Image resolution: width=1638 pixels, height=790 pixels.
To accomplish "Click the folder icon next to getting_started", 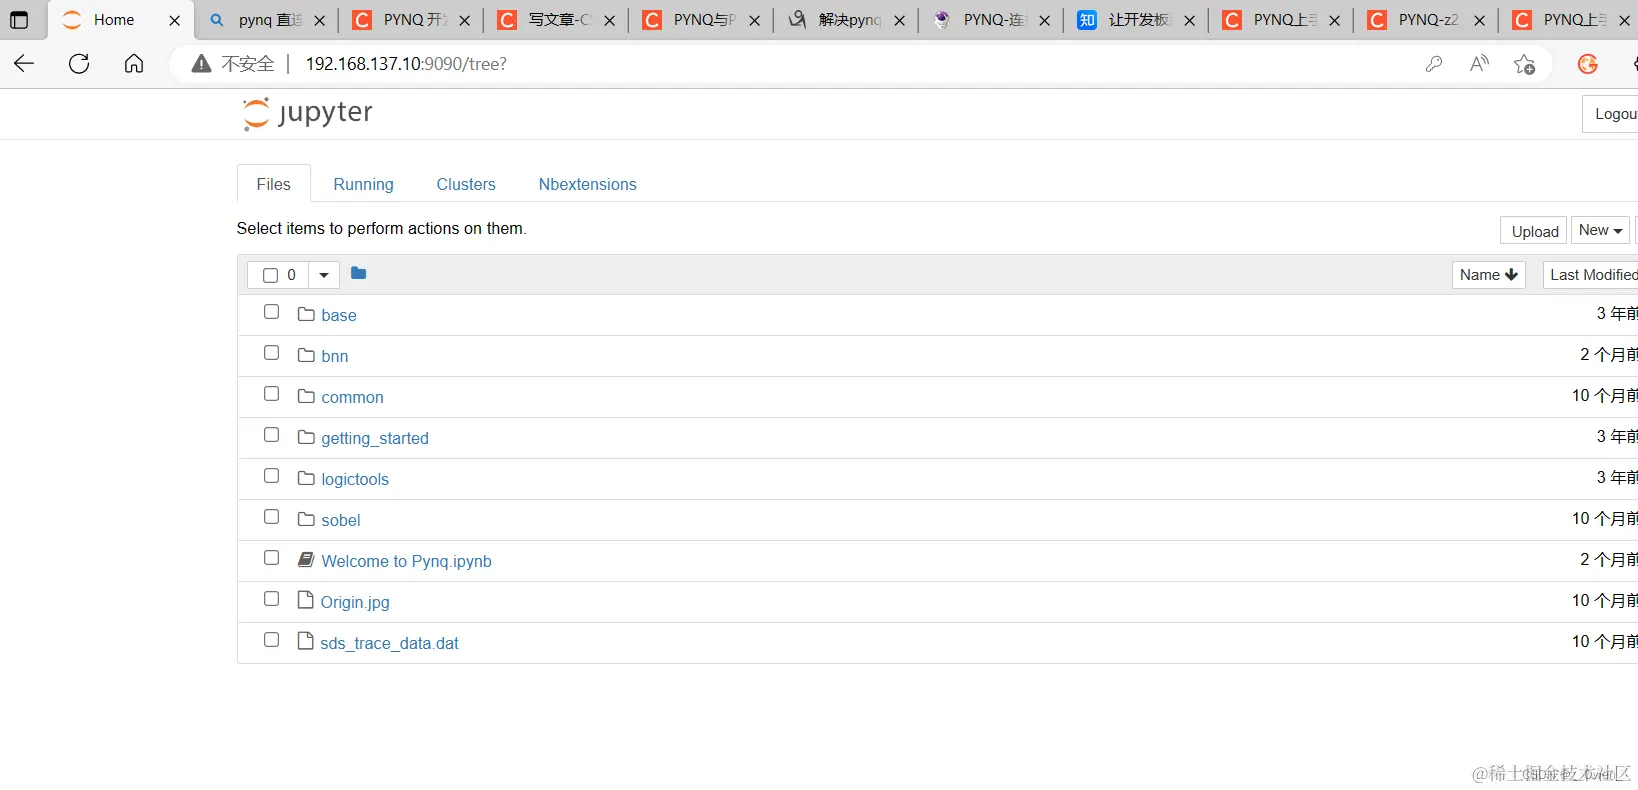I will coord(306,437).
